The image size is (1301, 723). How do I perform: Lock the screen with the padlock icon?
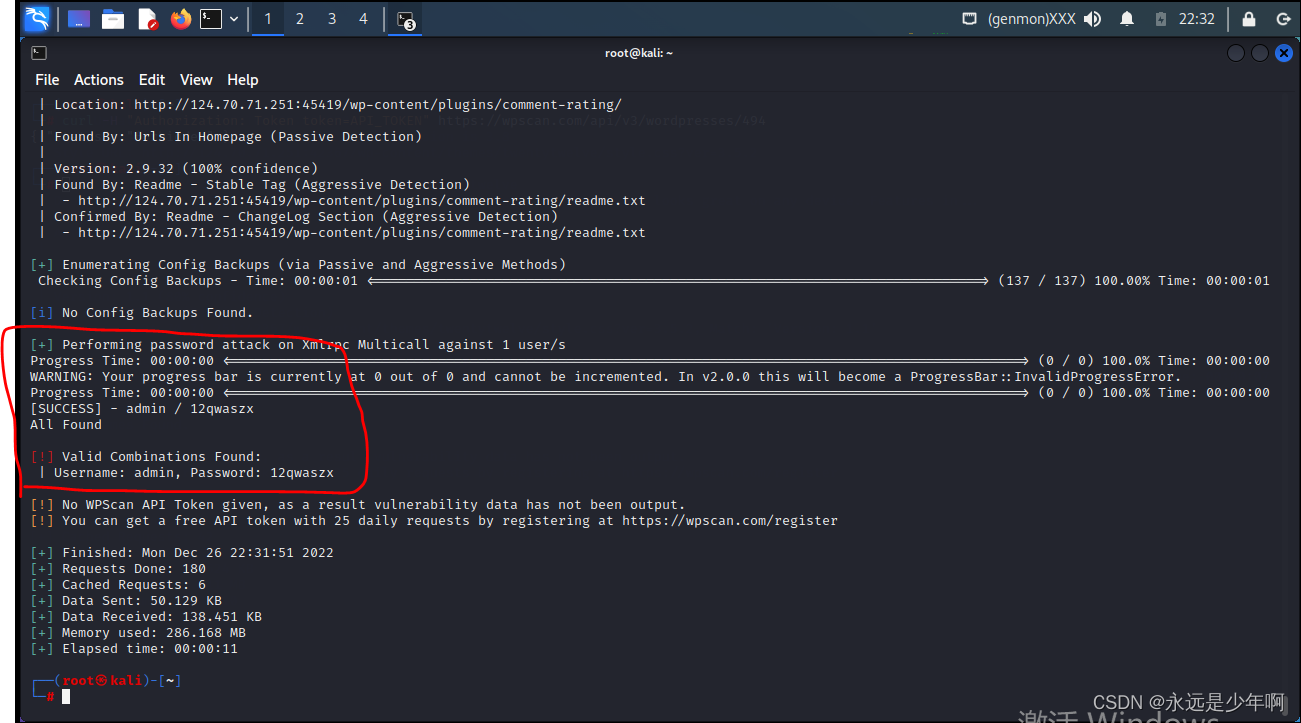[1248, 18]
